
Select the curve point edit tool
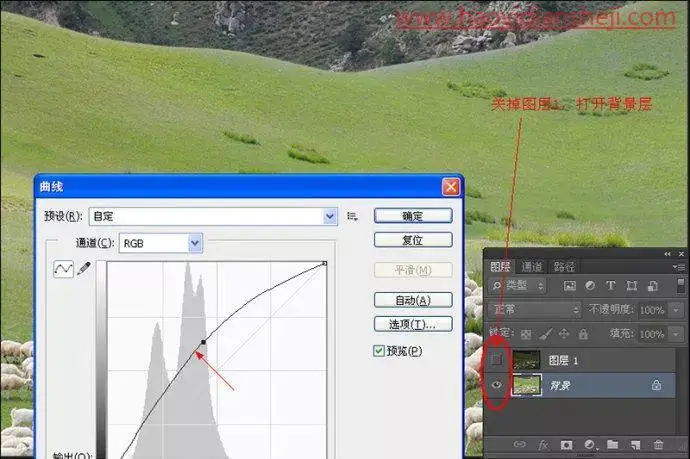tap(63, 268)
